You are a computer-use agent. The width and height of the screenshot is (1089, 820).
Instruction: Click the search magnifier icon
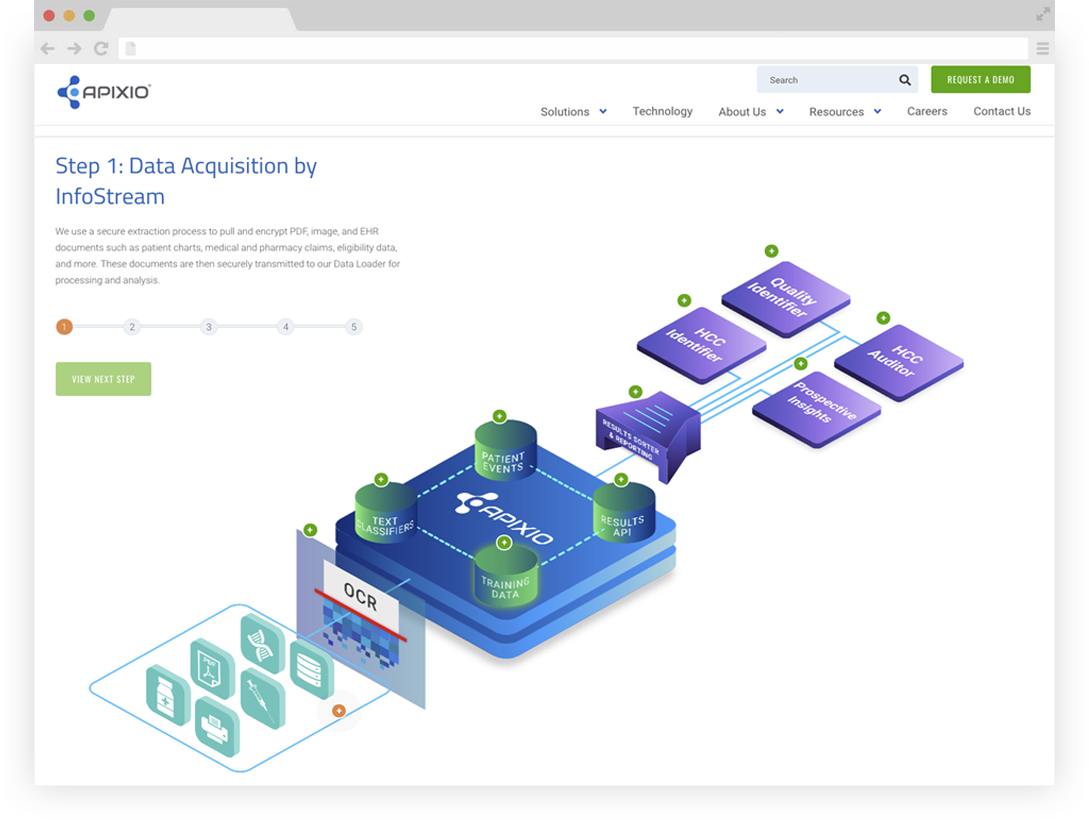pyautogui.click(x=904, y=80)
